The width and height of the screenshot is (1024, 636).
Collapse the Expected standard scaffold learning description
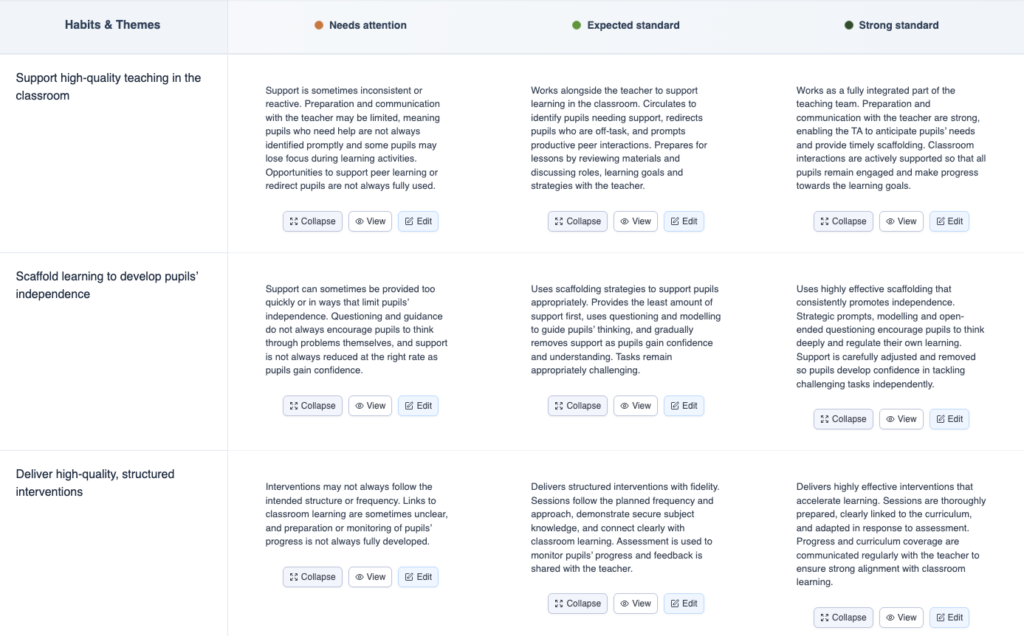pos(577,406)
